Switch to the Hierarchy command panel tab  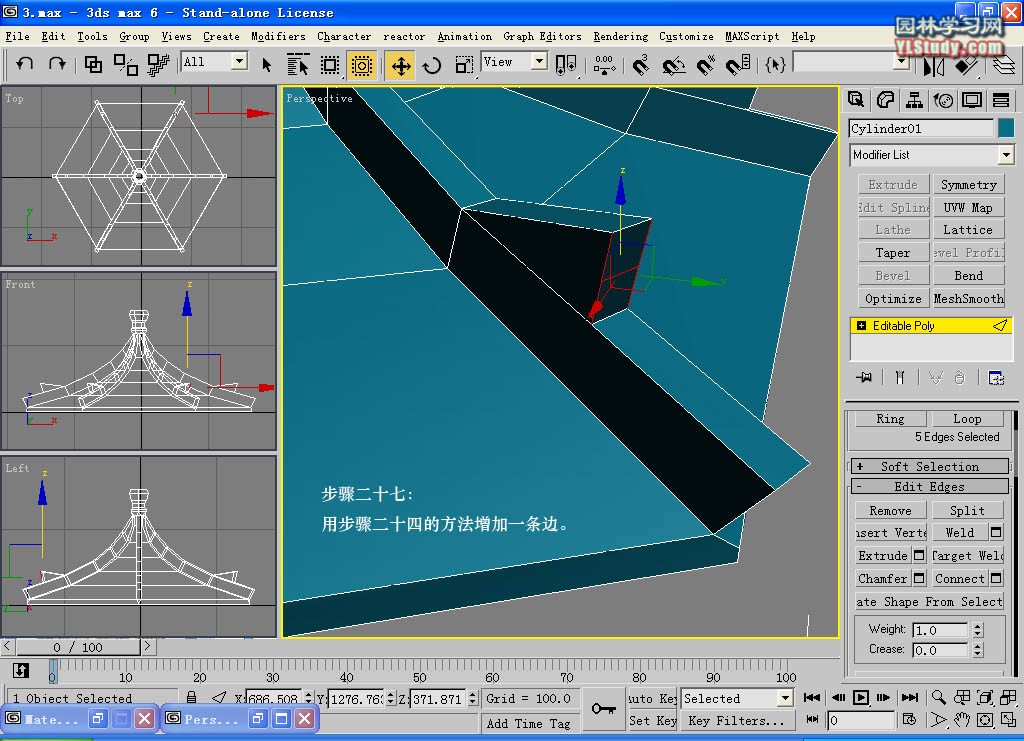(x=914, y=100)
